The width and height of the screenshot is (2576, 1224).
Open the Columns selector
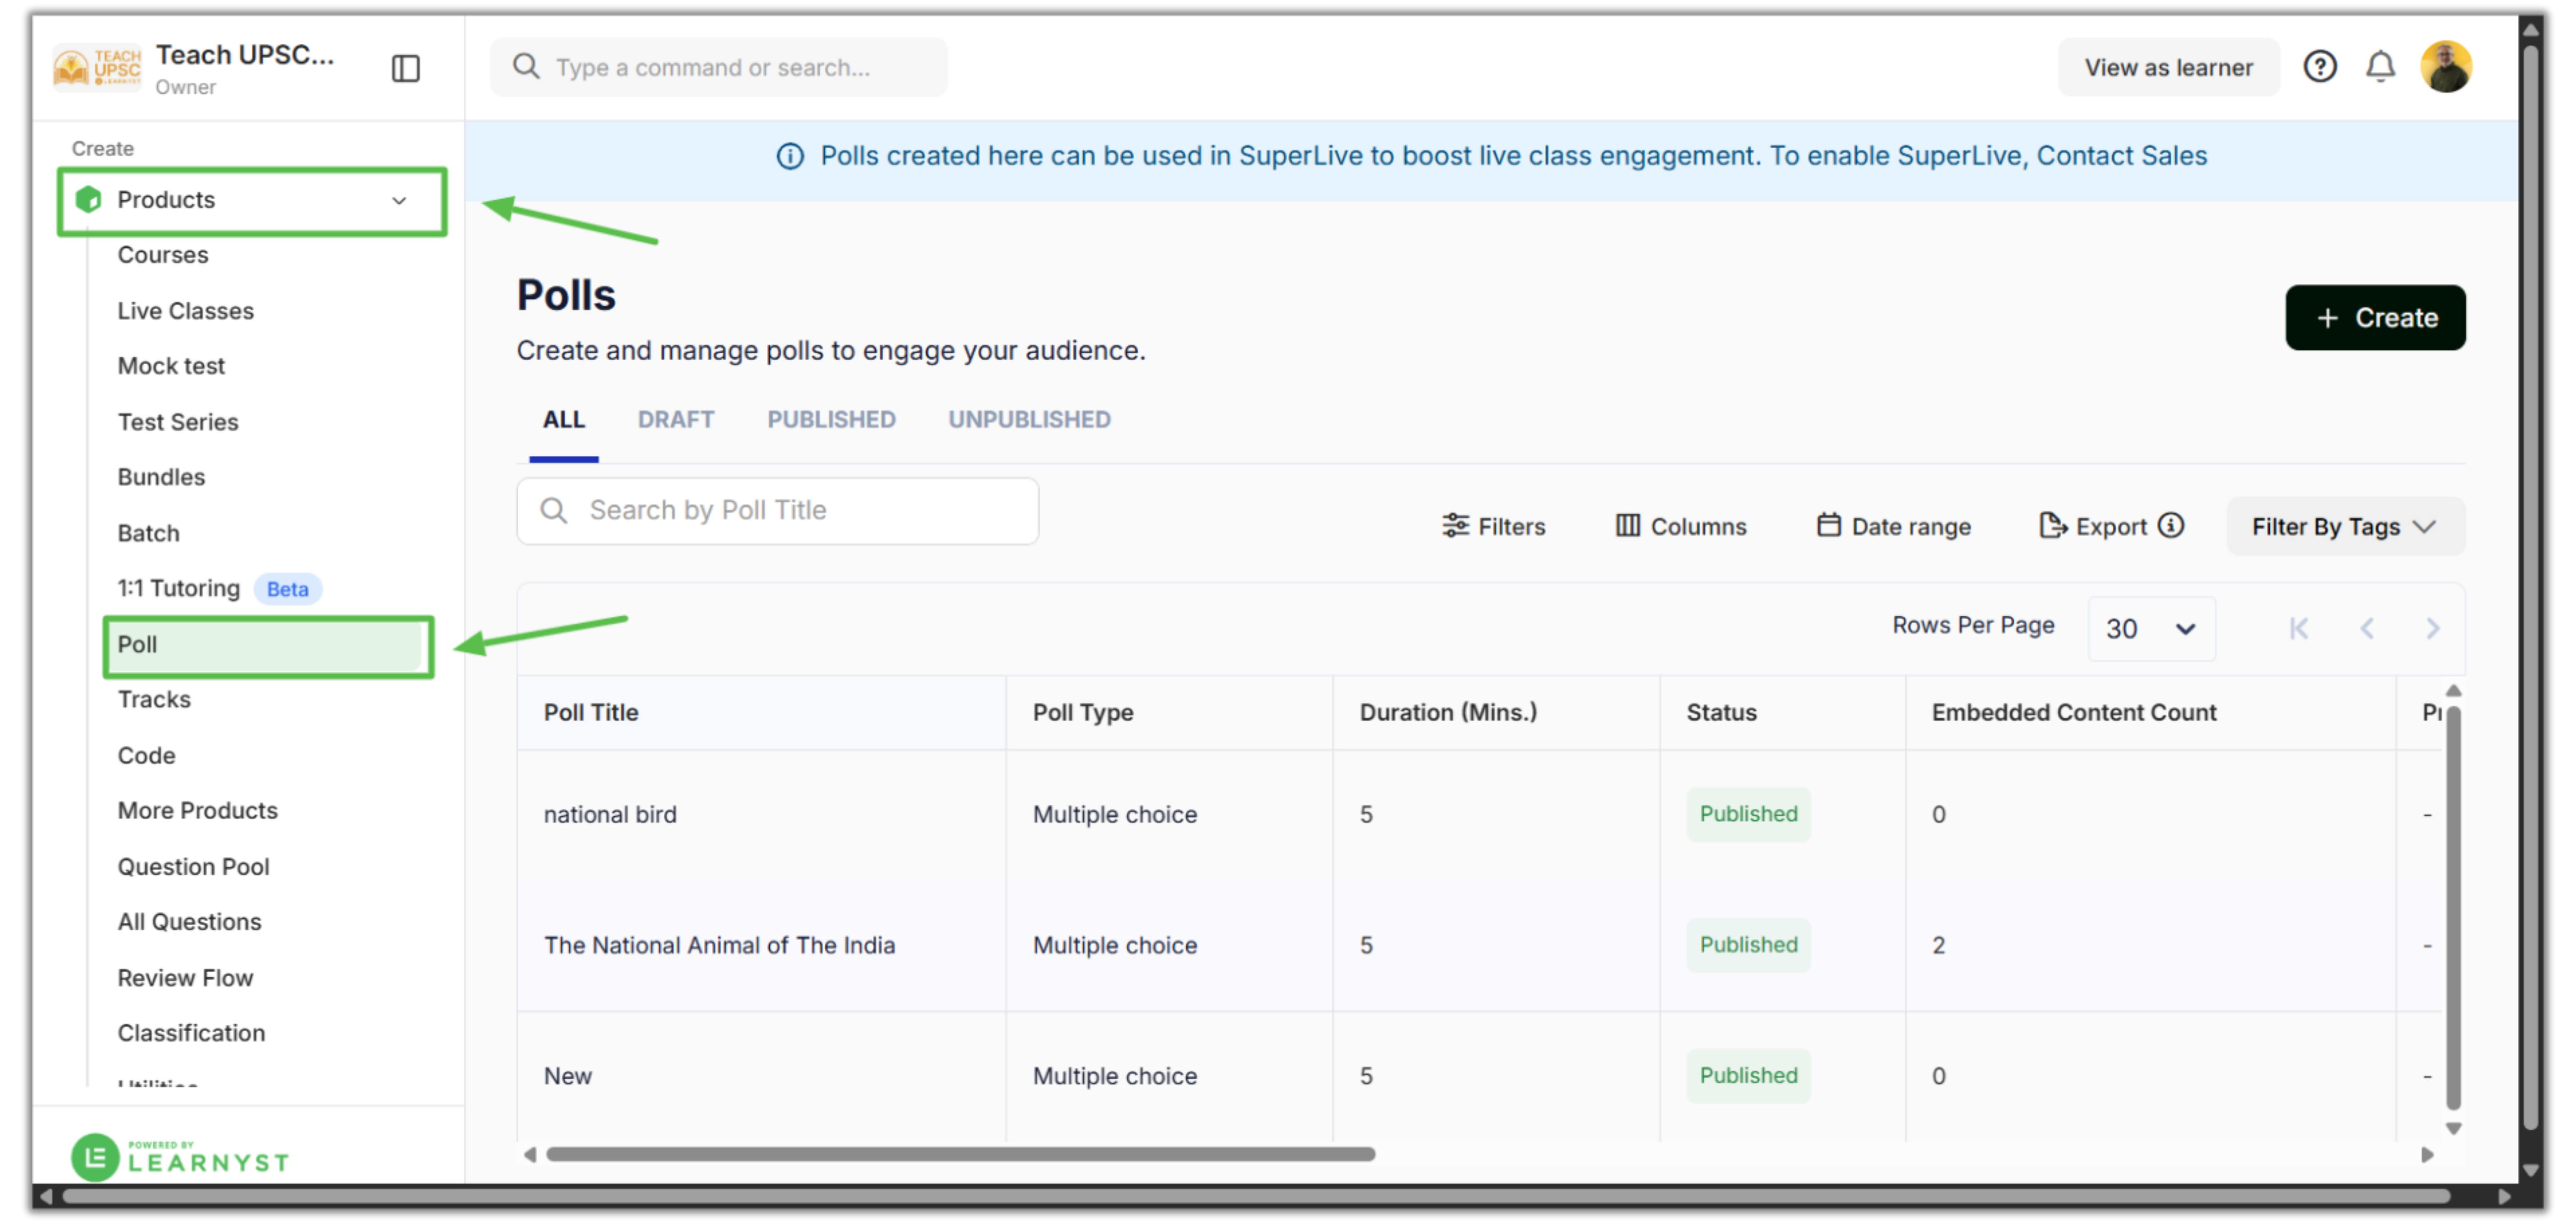1680,526
